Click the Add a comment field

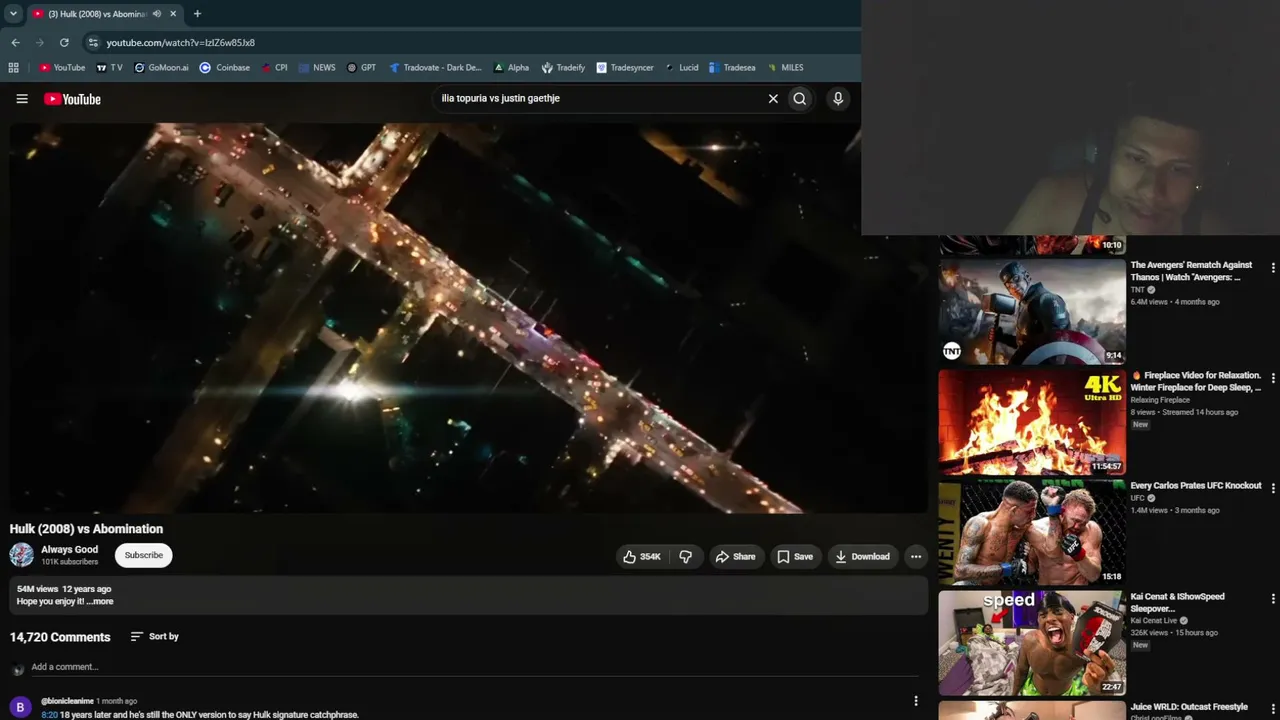click(475, 667)
